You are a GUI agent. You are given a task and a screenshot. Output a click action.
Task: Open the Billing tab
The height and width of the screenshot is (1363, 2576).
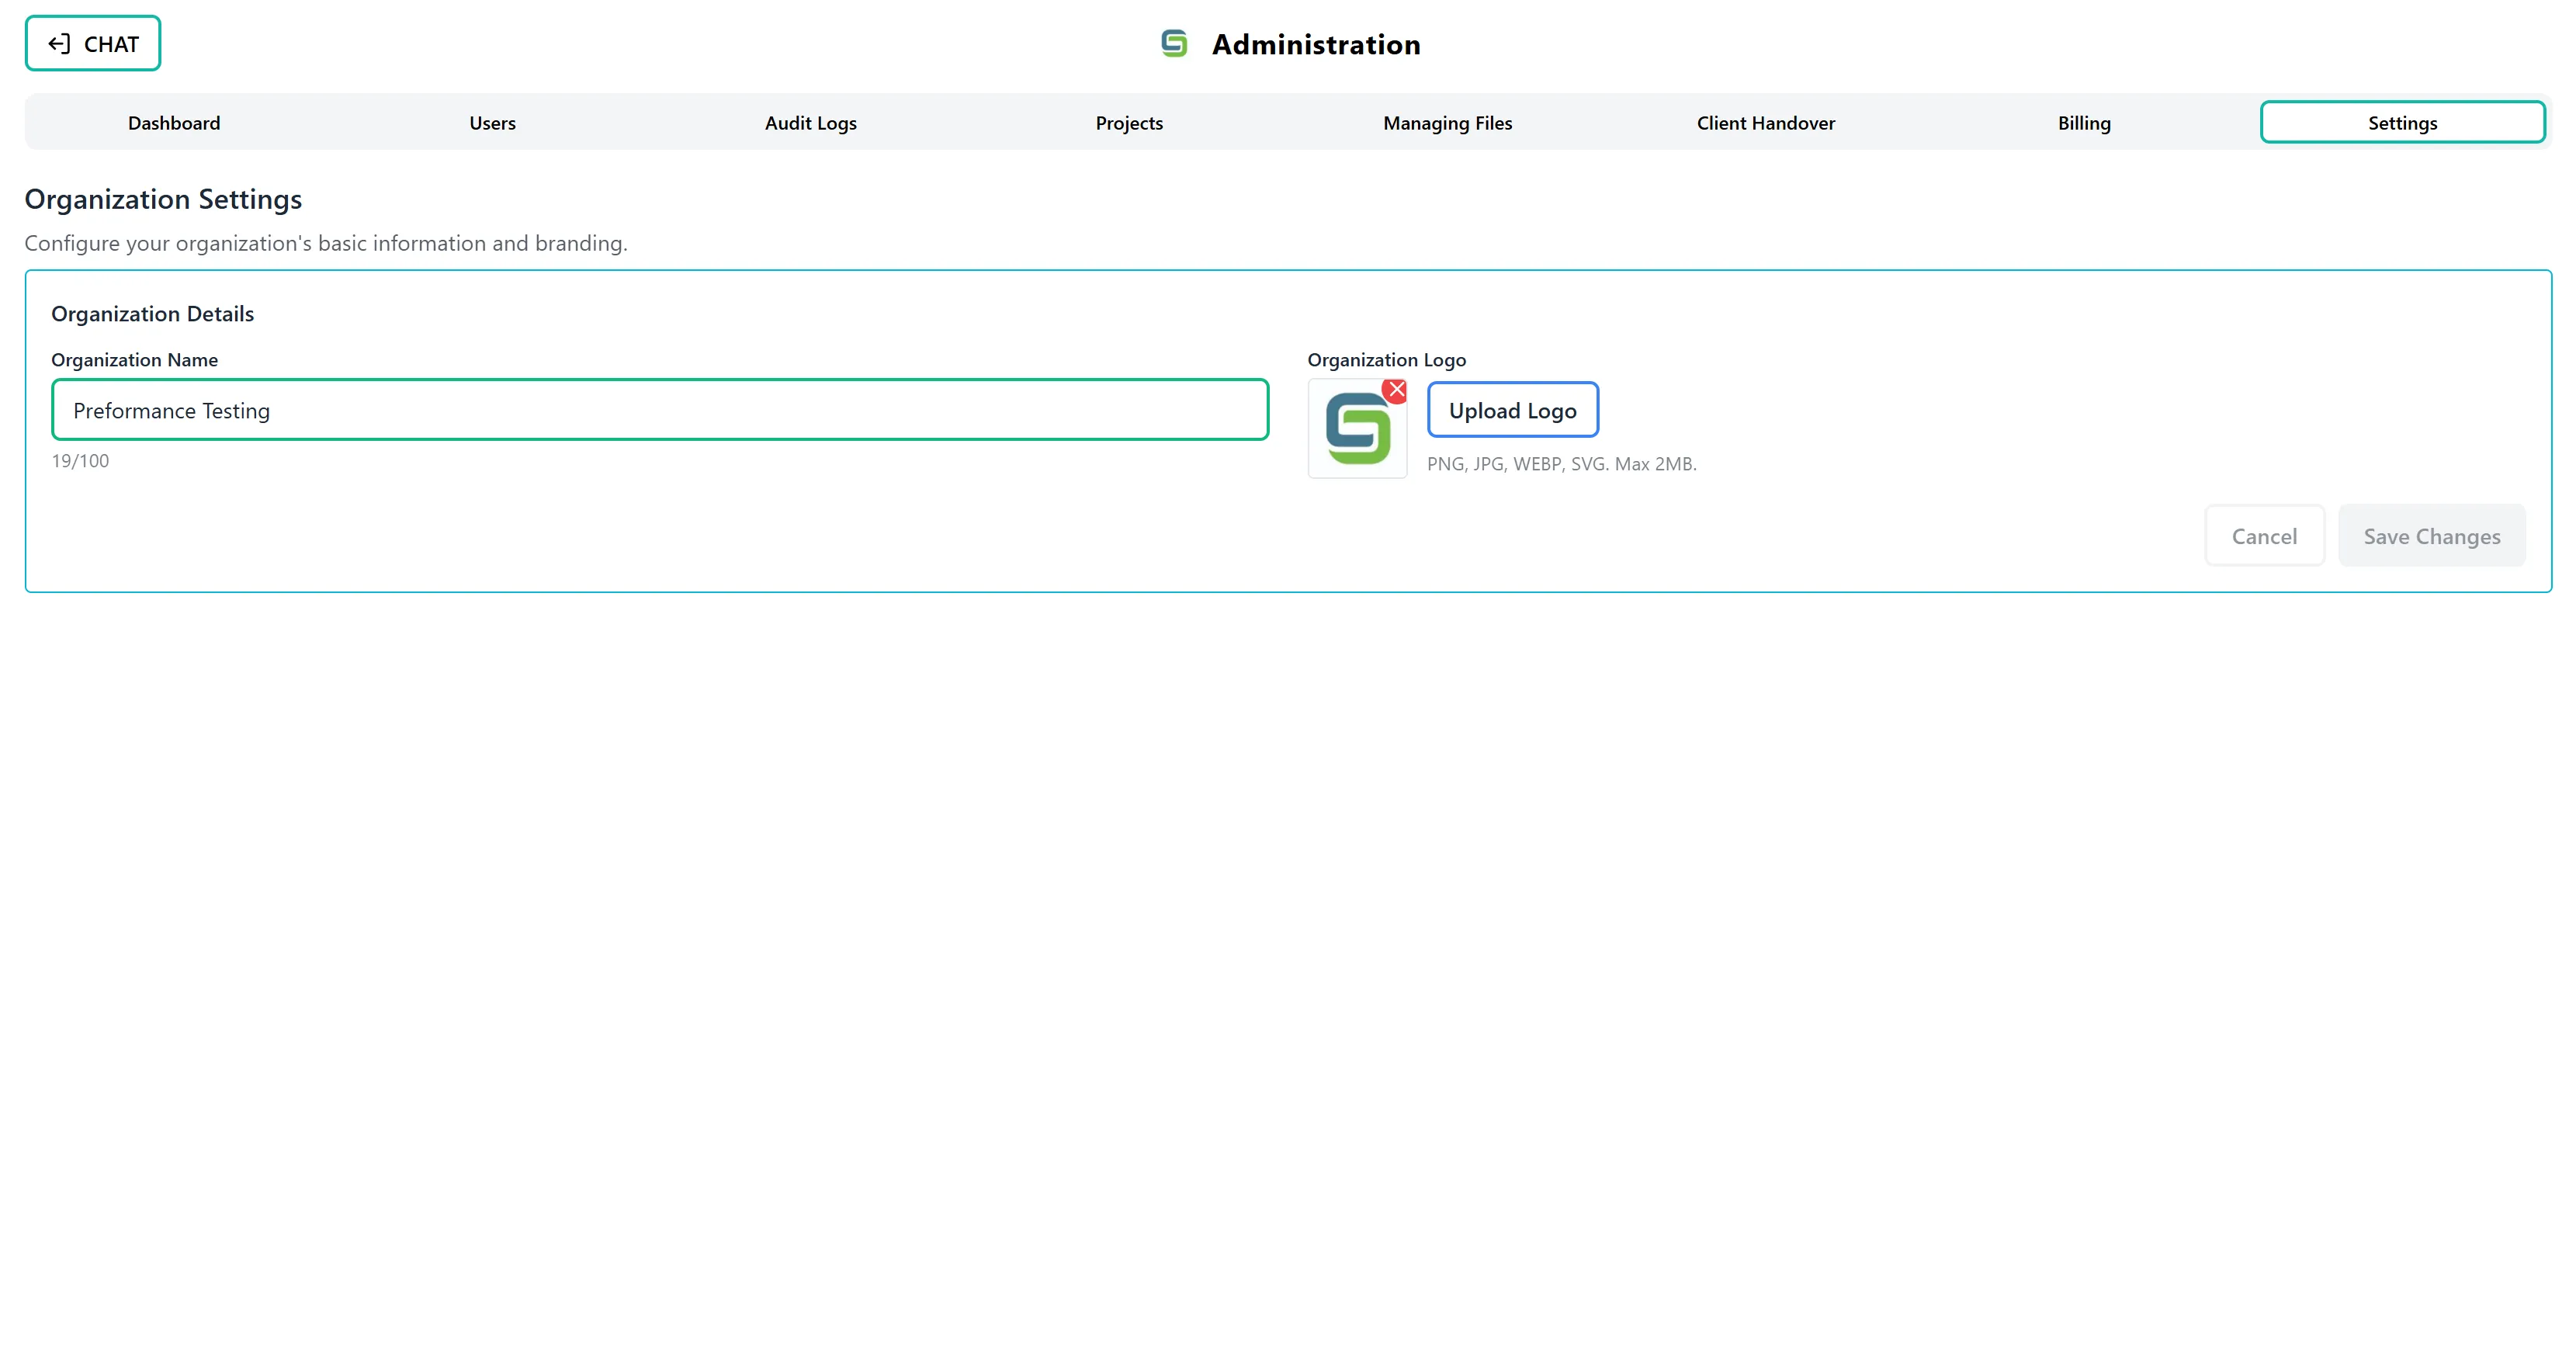[x=2083, y=122]
